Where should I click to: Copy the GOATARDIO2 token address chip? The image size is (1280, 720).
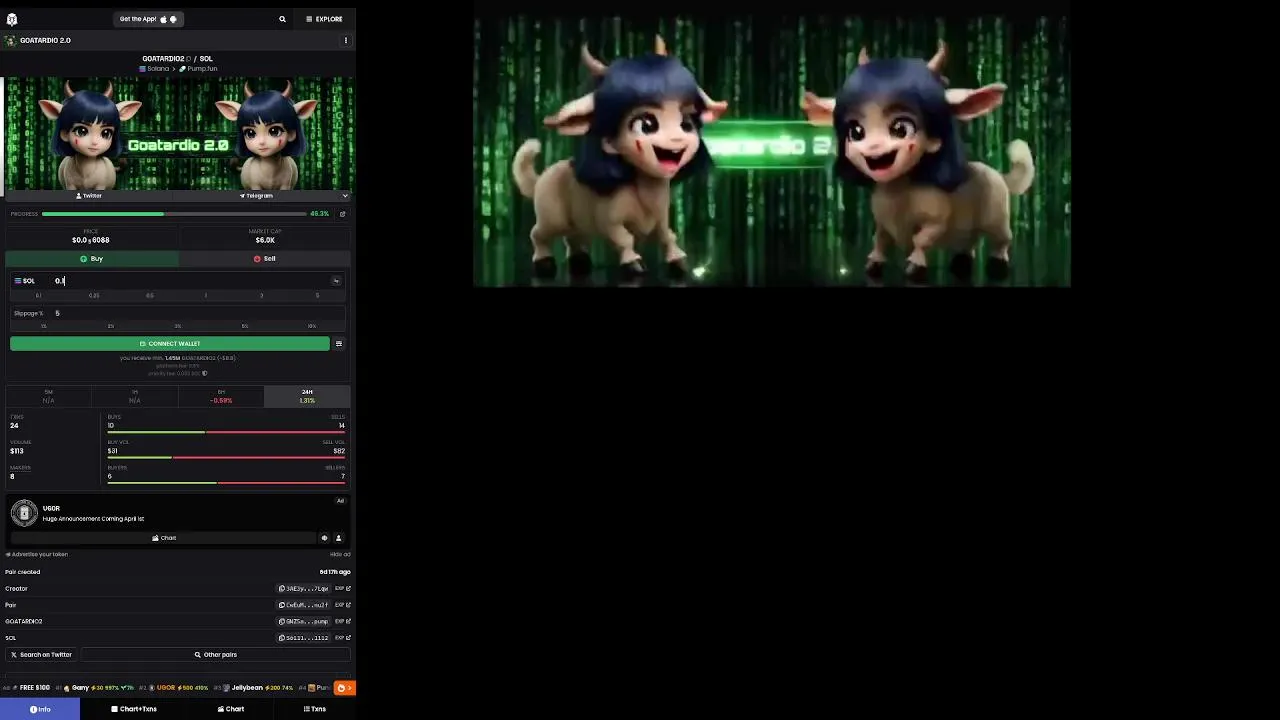coord(303,622)
